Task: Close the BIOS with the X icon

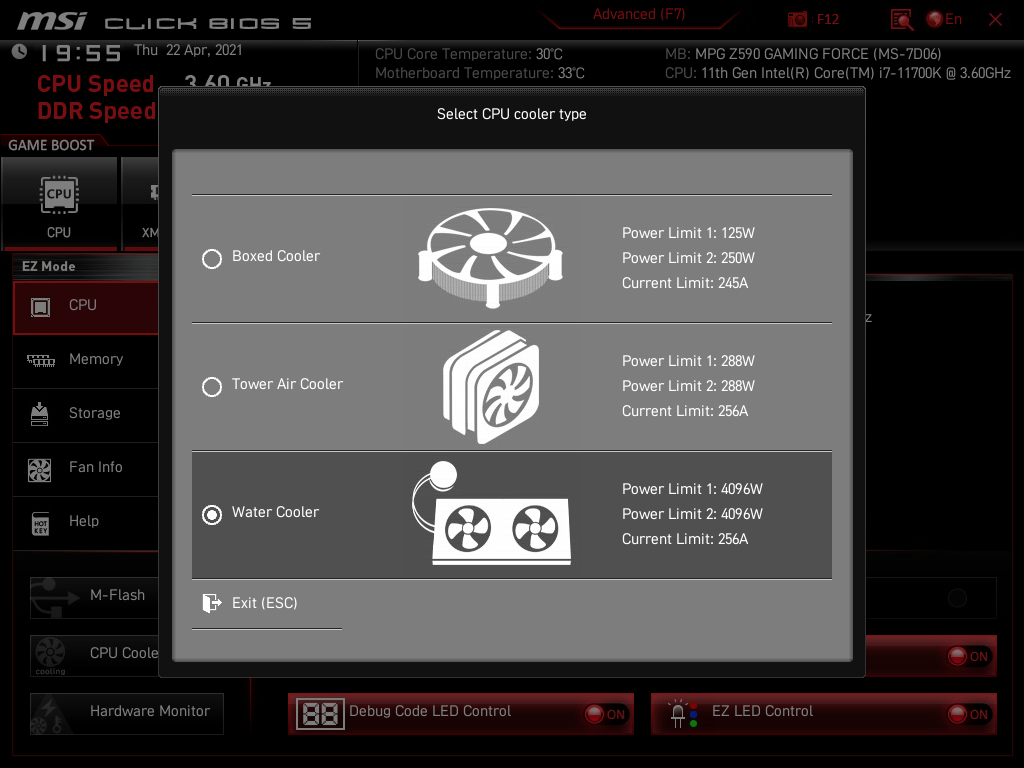Action: 995,20
